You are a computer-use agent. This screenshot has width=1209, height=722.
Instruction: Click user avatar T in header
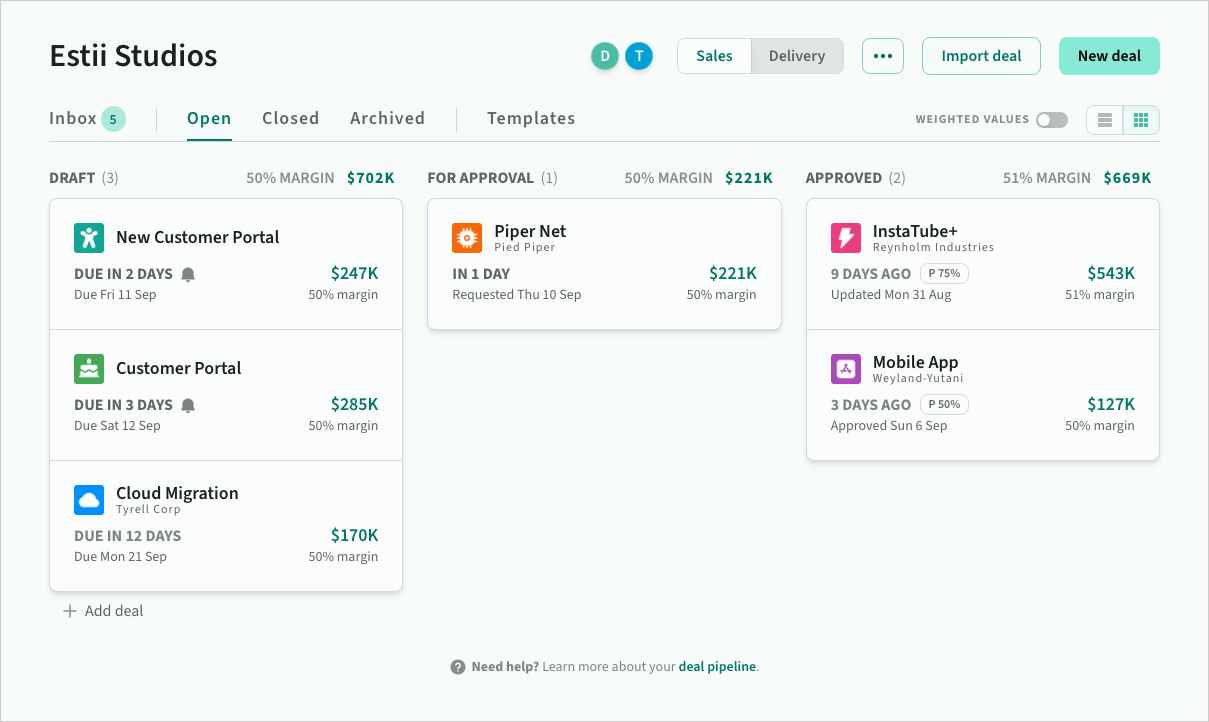(639, 56)
